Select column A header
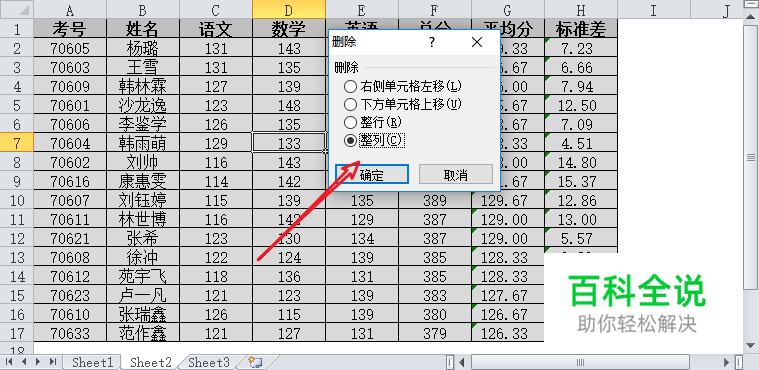The height and width of the screenshot is (370, 759). pos(70,10)
